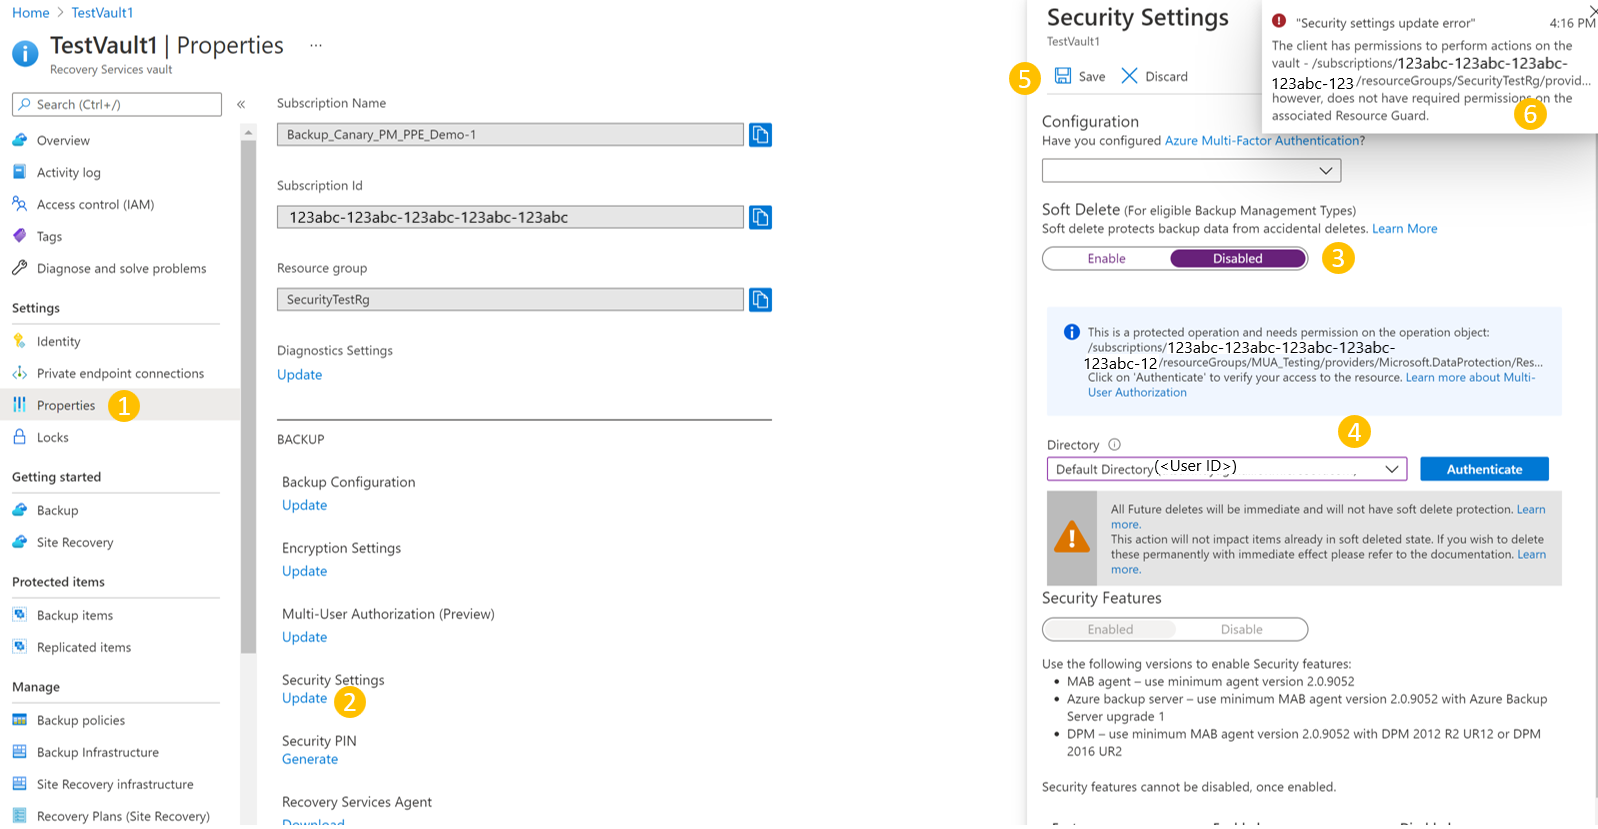Click the Authenticate button

pos(1484,469)
